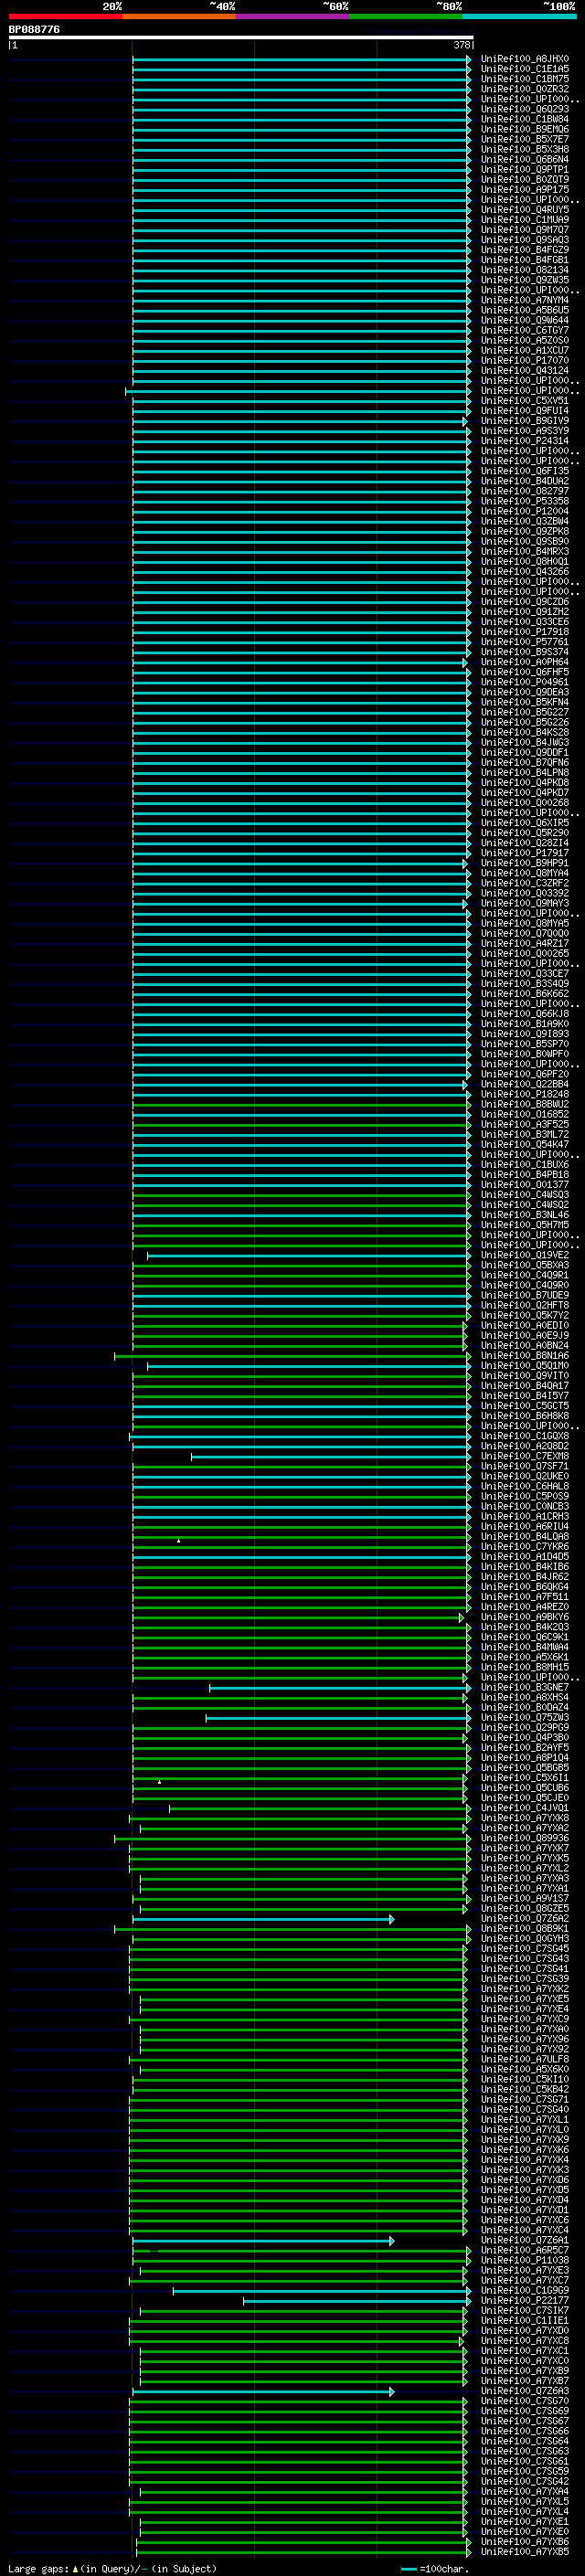
Task: Select hit label UniRef100_A7YXL5
Action: (525, 2502)
